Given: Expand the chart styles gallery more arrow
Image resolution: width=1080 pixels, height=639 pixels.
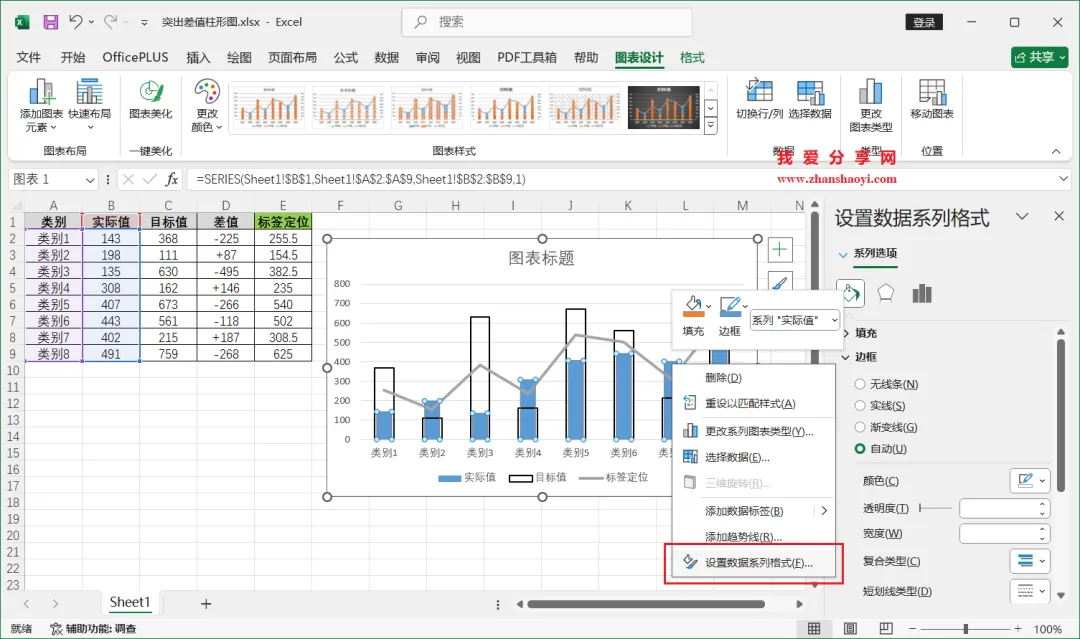Looking at the screenshot, I should [x=711, y=126].
